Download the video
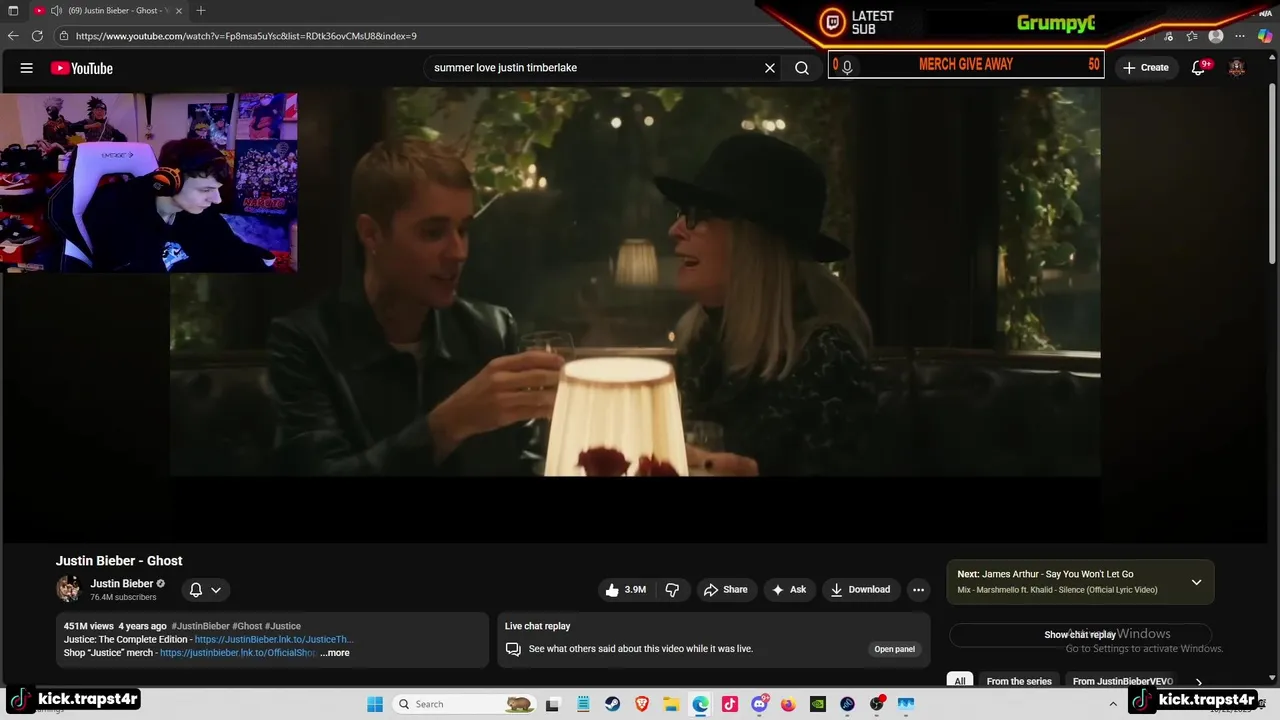 coord(860,590)
